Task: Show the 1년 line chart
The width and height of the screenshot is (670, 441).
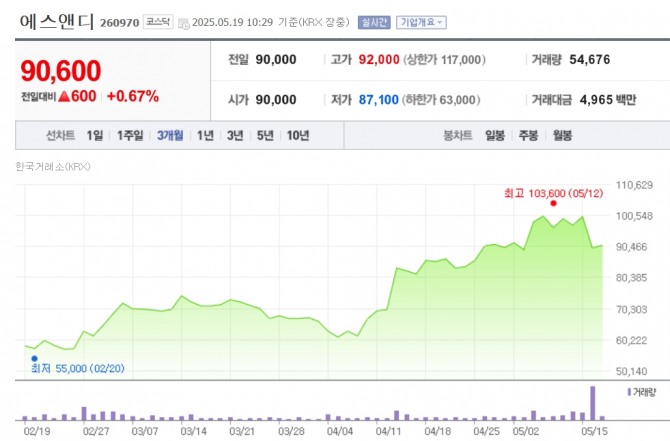Action: tap(204, 135)
